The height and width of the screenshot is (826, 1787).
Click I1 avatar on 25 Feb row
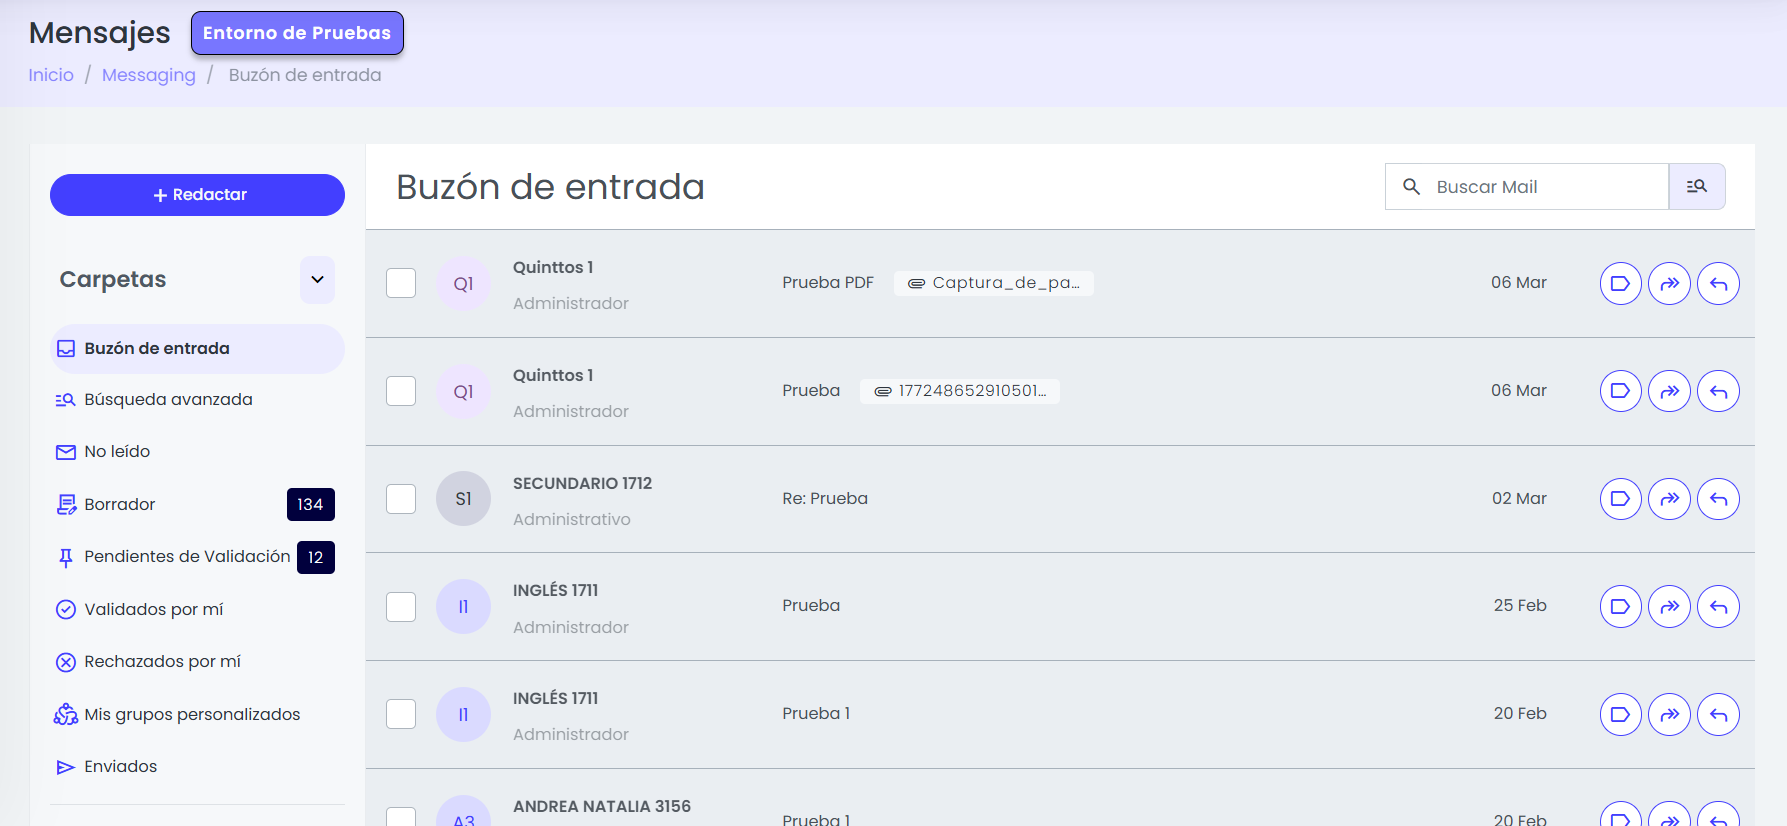[x=464, y=607]
